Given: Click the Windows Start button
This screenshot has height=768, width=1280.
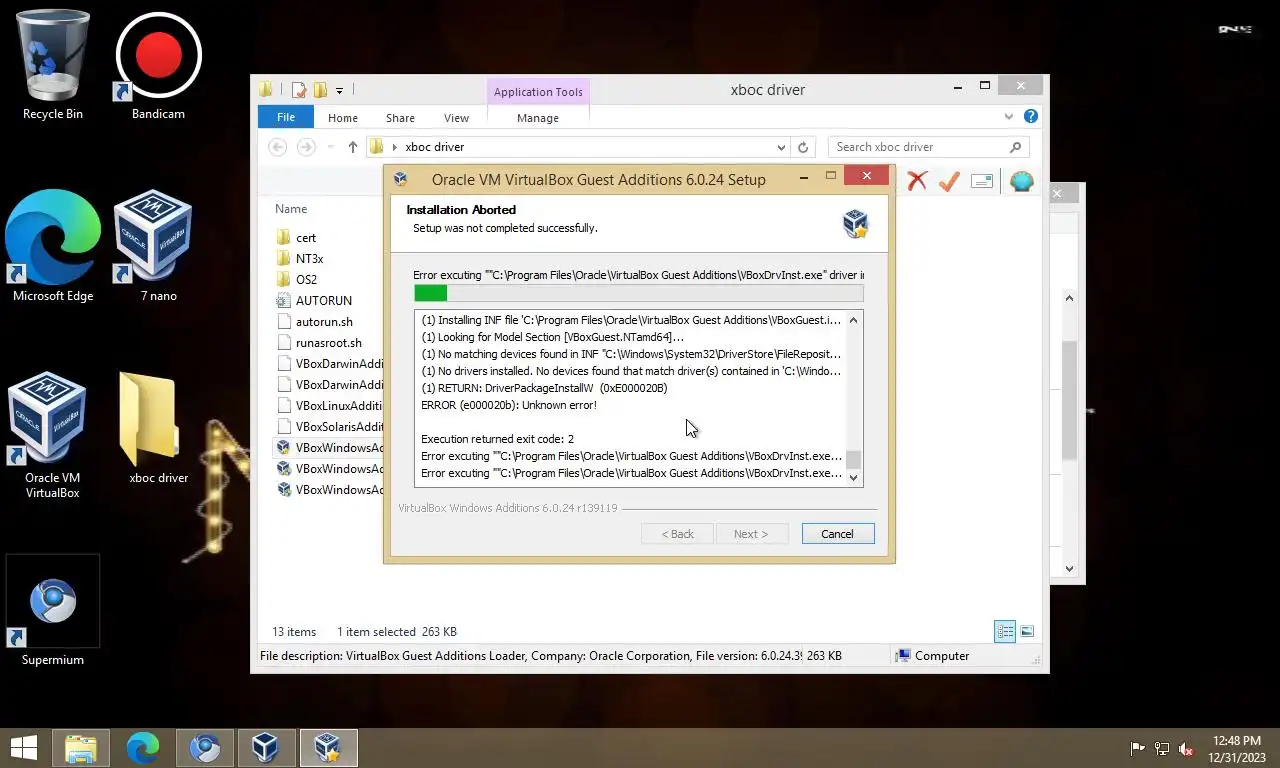Looking at the screenshot, I should tap(23, 747).
